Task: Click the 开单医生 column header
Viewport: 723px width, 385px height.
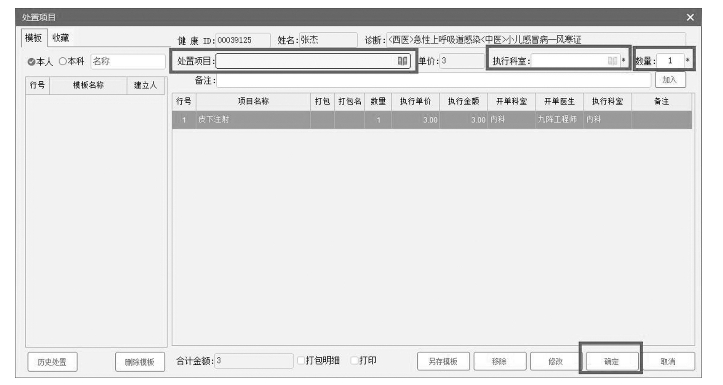Action: point(559,101)
